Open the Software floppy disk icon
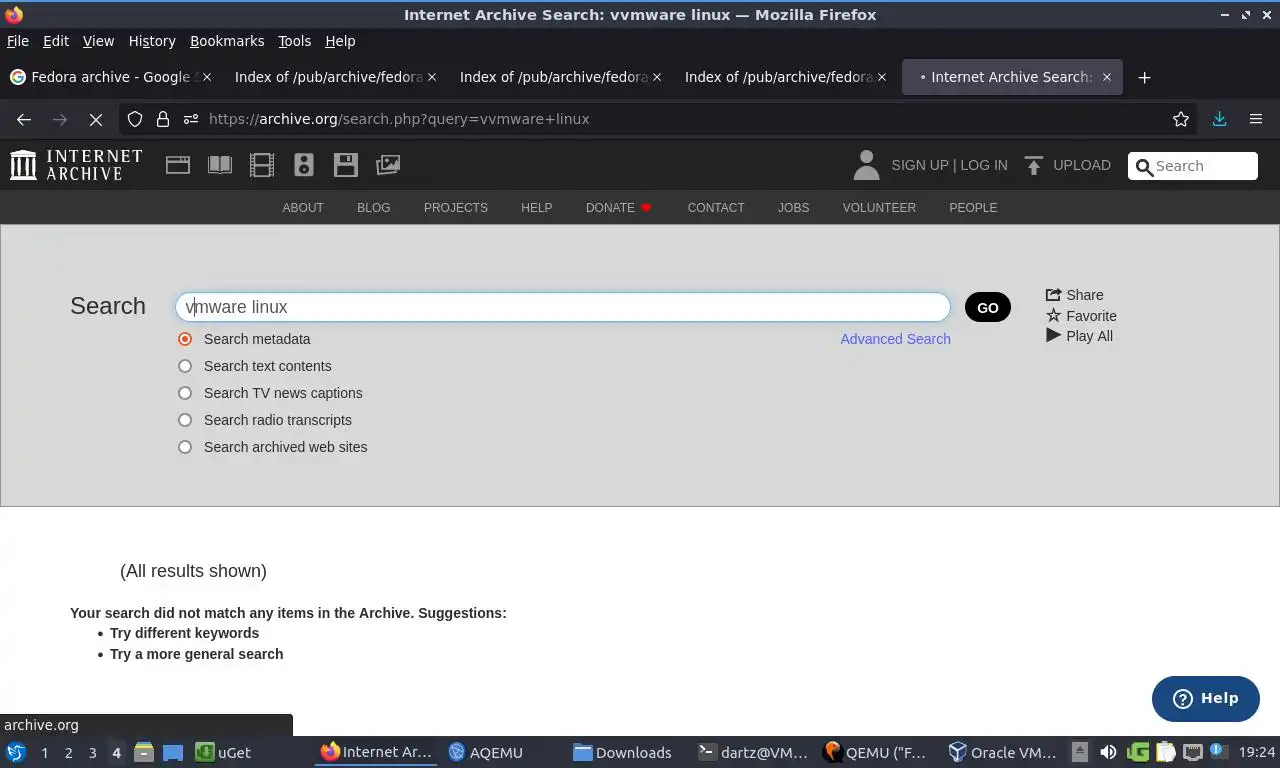 tap(346, 165)
